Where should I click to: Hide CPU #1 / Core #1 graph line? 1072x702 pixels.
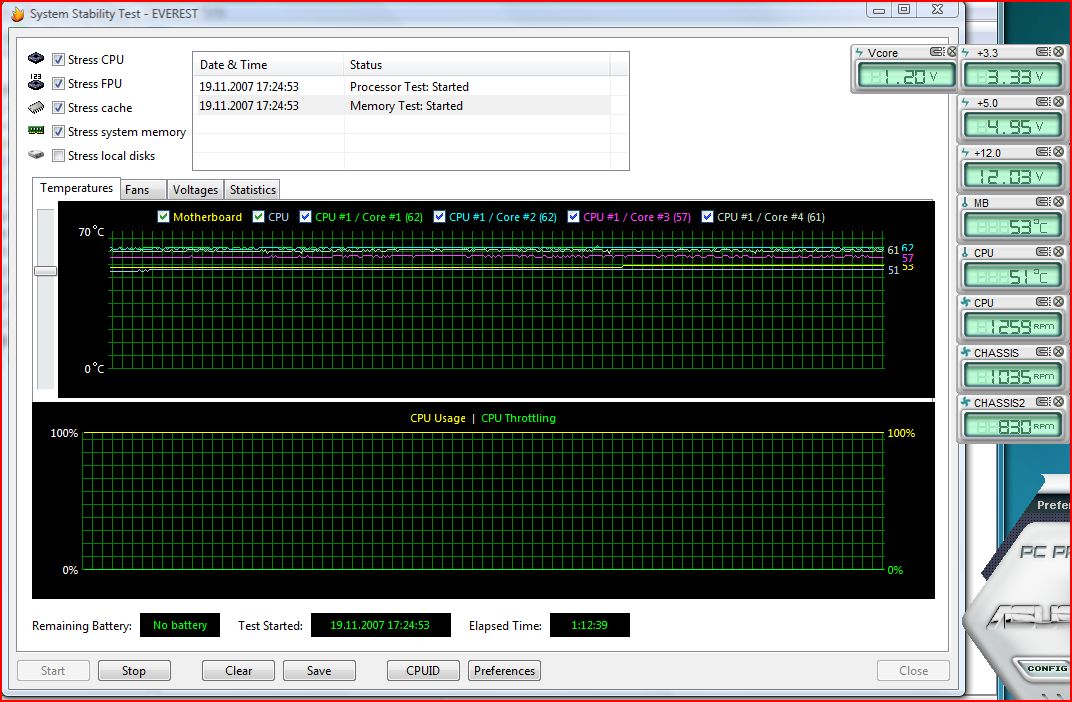tap(306, 217)
